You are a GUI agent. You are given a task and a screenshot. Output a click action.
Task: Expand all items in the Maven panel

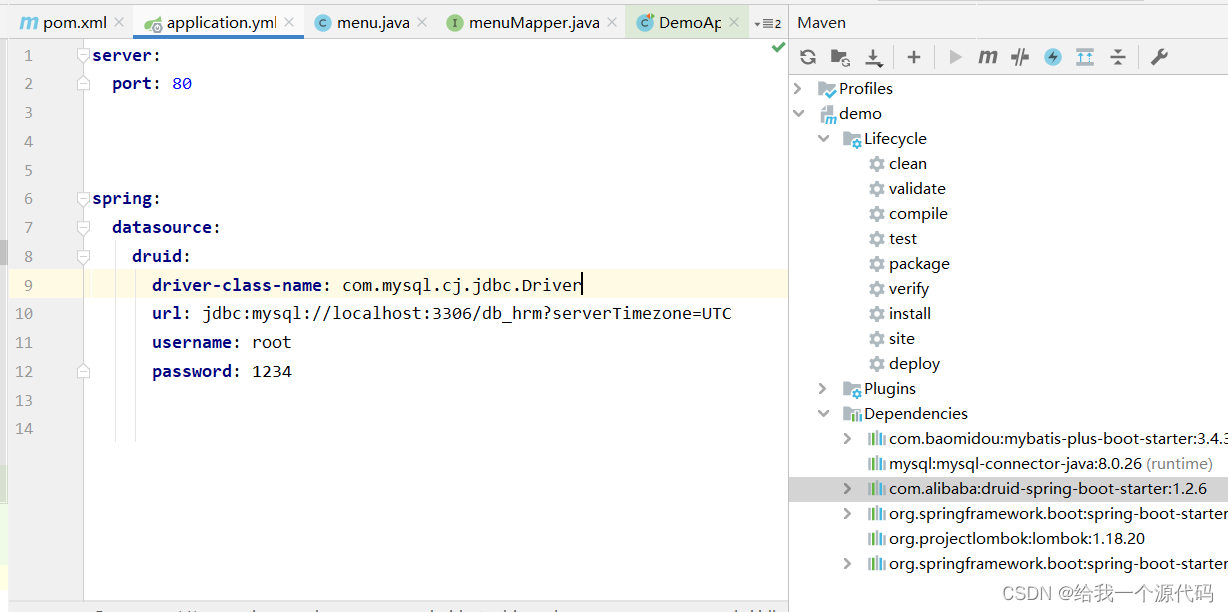click(x=1085, y=57)
